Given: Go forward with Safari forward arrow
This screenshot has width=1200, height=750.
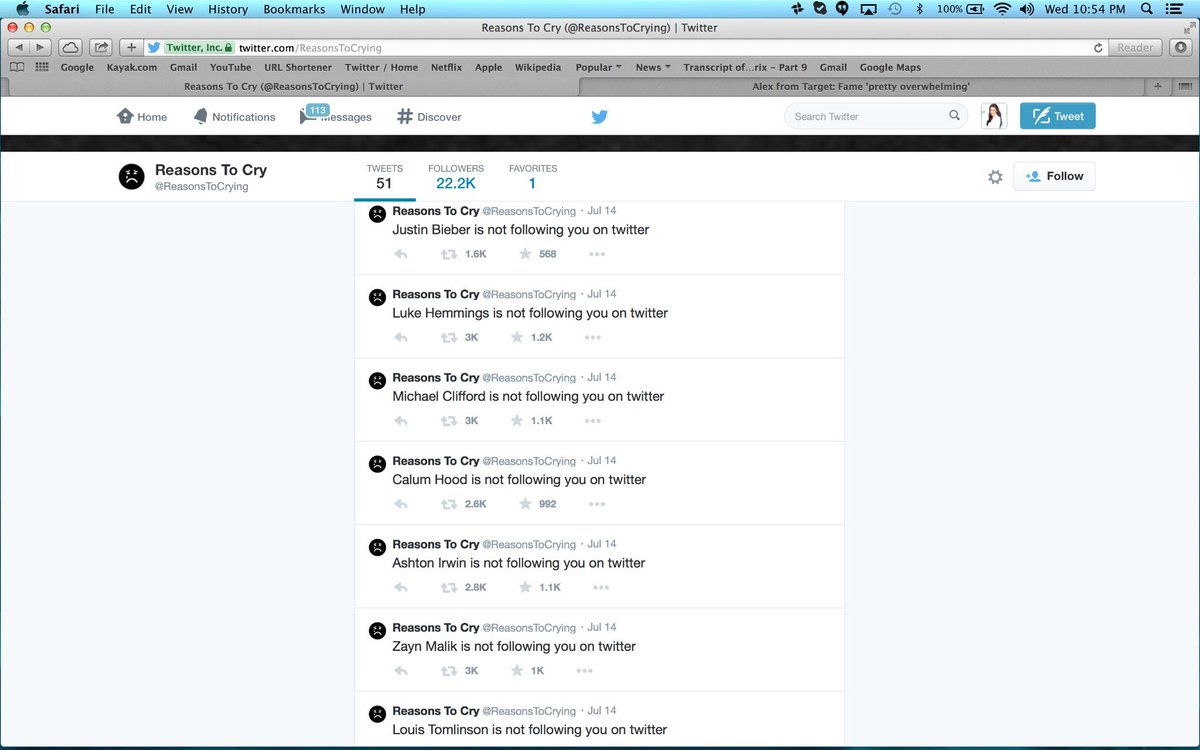Looking at the screenshot, I should coord(41,47).
